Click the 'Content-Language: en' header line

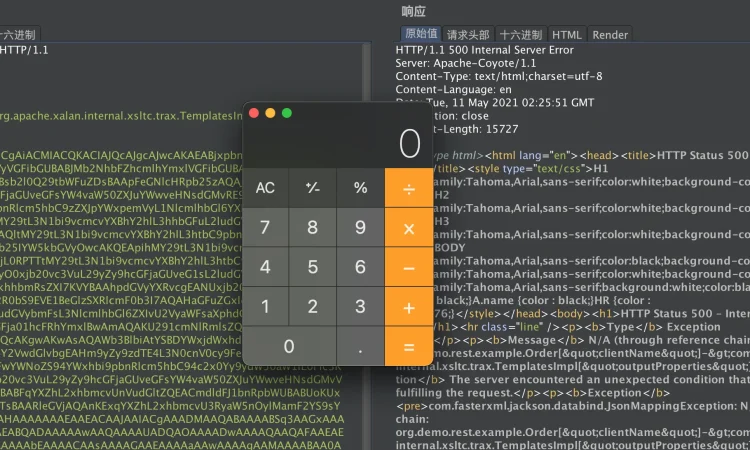[x=453, y=89]
